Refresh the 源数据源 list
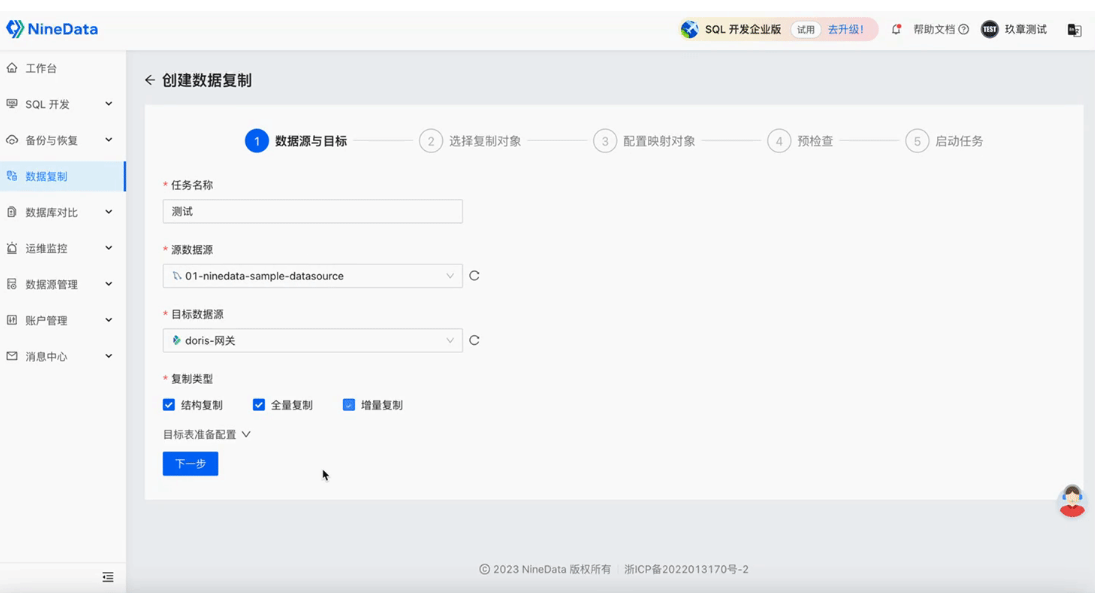The height and width of the screenshot is (593, 1095). (x=474, y=276)
